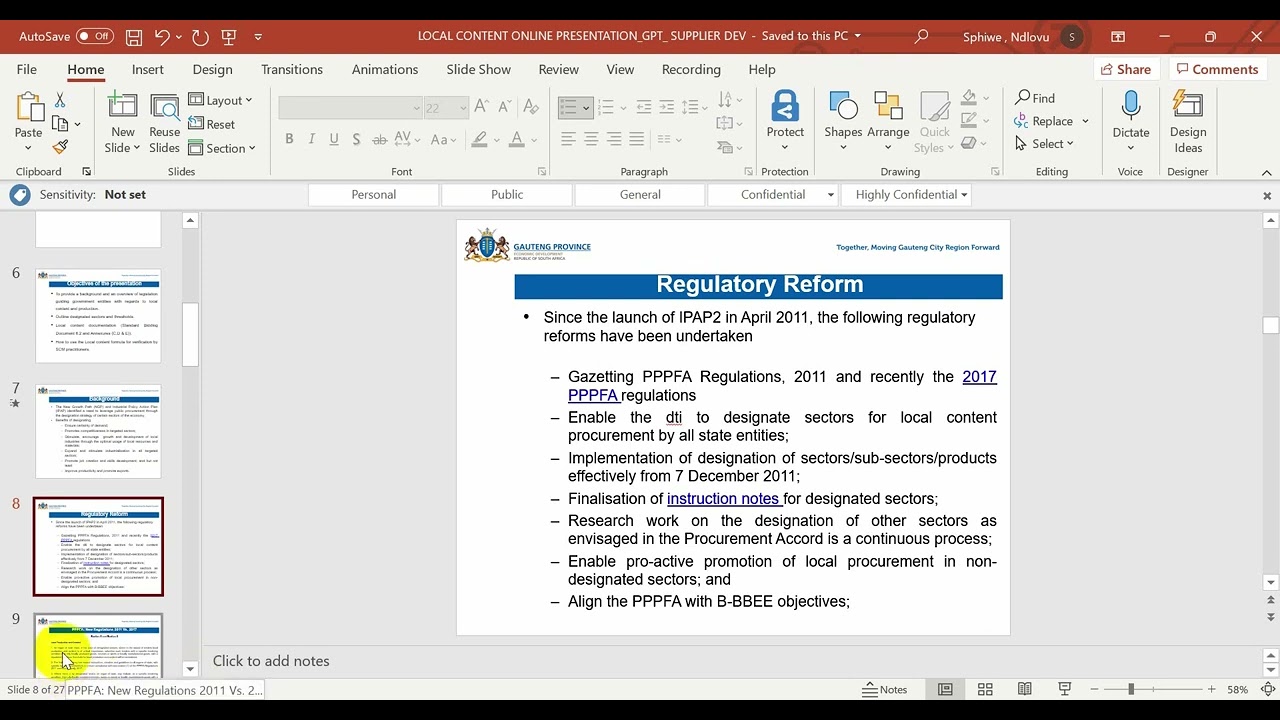Switch to Reading View
This screenshot has width=1280, height=720.
(1025, 689)
